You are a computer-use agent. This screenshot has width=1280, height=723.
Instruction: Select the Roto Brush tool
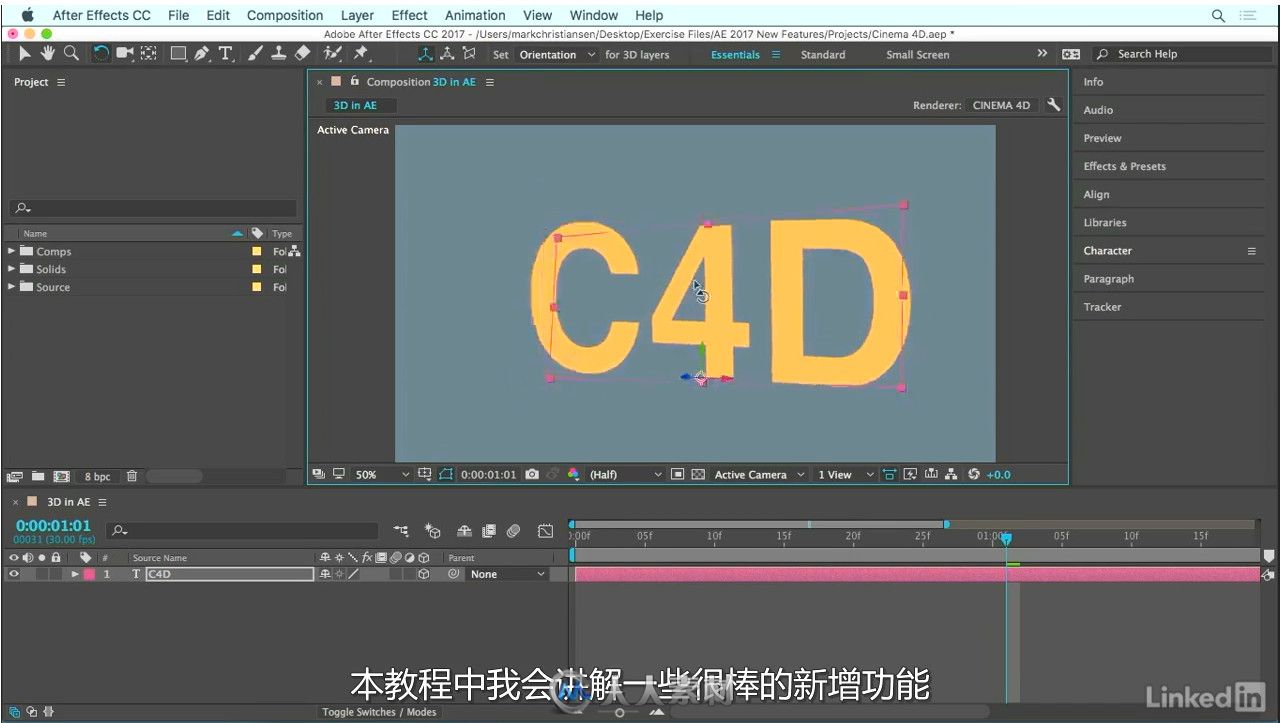(334, 54)
